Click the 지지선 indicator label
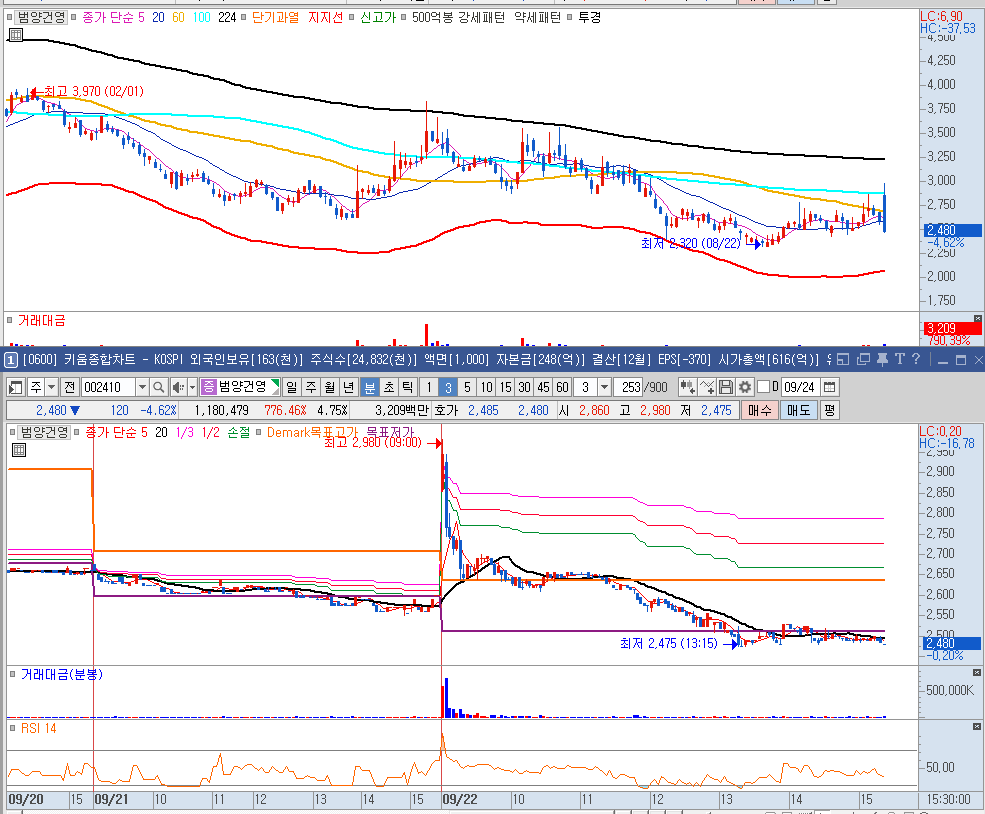The width and height of the screenshot is (985, 814). pyautogui.click(x=325, y=17)
